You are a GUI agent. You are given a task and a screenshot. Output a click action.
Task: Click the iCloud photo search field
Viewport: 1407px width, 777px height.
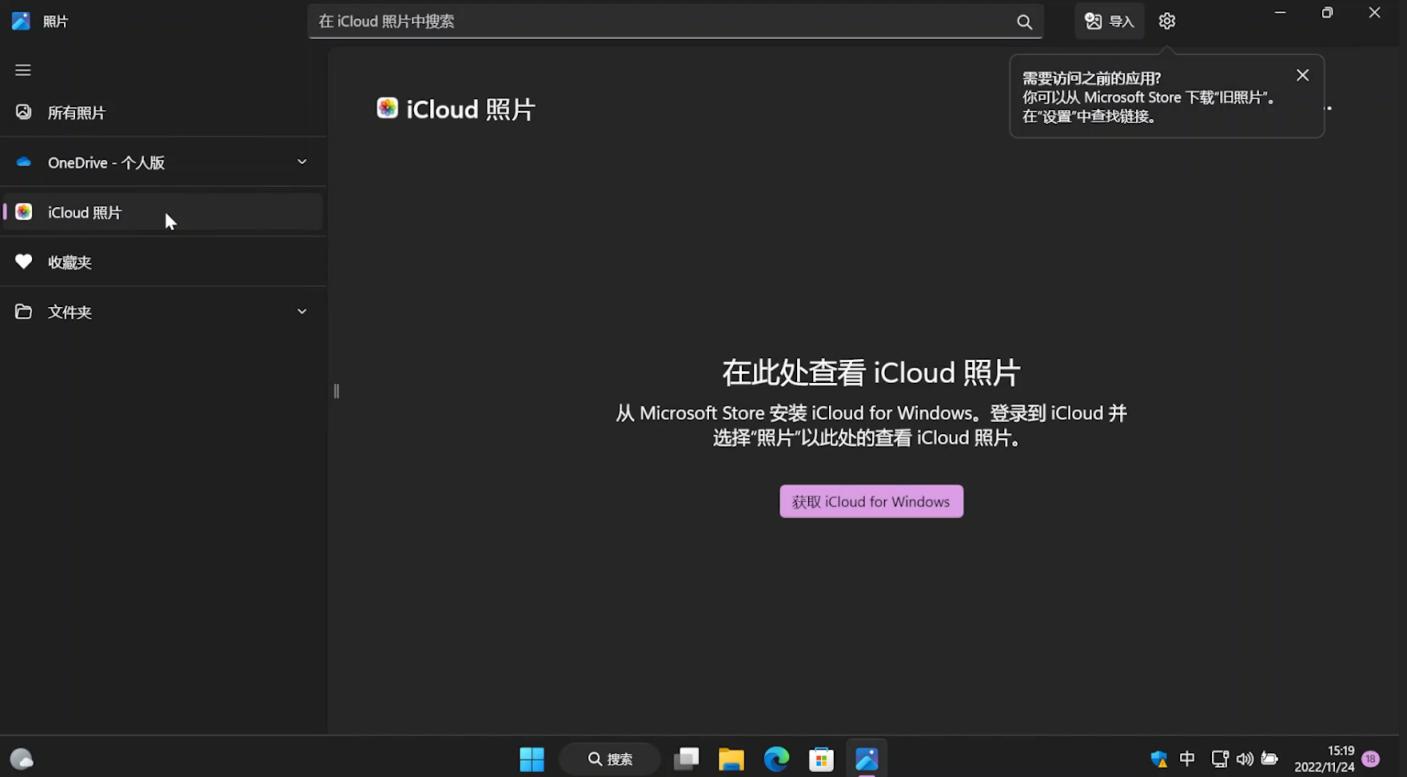pyautogui.click(x=600, y=21)
